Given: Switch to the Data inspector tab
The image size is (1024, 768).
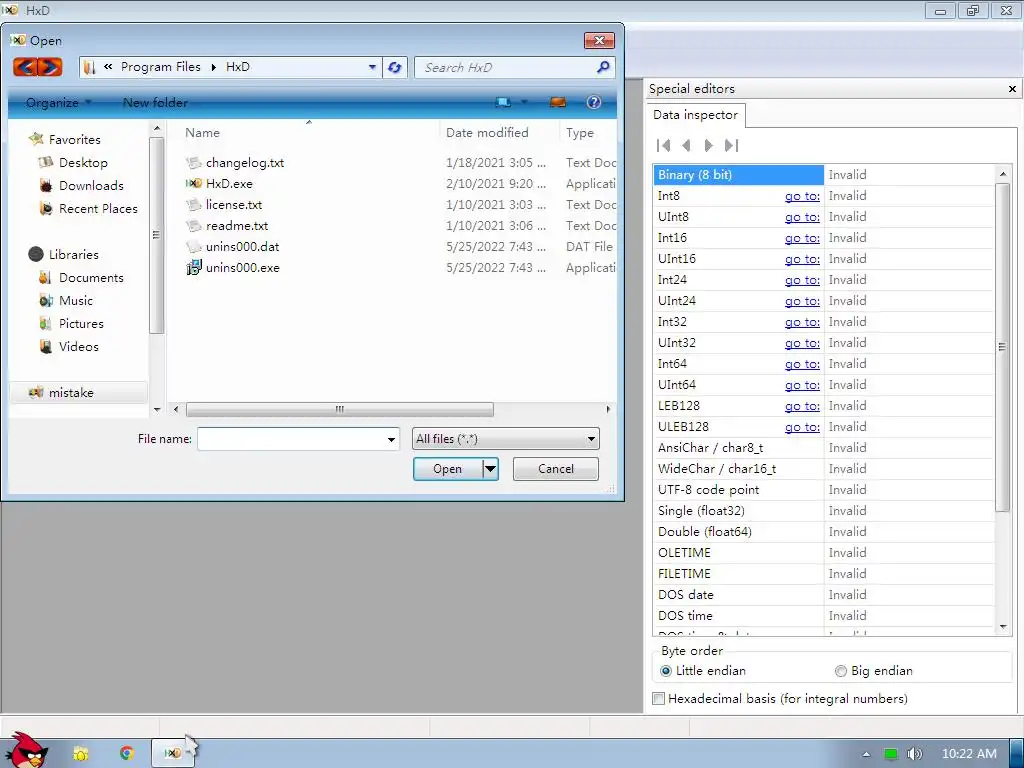Looking at the screenshot, I should (x=695, y=115).
